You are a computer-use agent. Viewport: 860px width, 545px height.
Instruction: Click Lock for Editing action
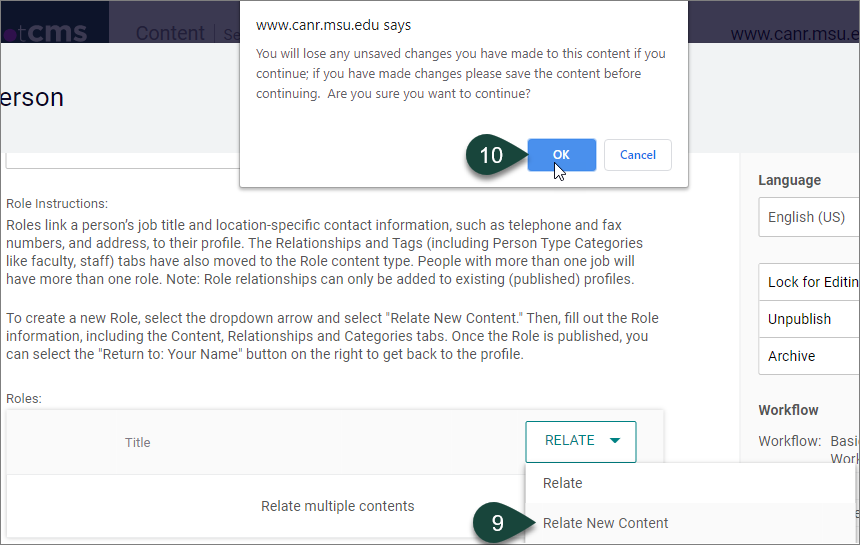pyautogui.click(x=810, y=282)
